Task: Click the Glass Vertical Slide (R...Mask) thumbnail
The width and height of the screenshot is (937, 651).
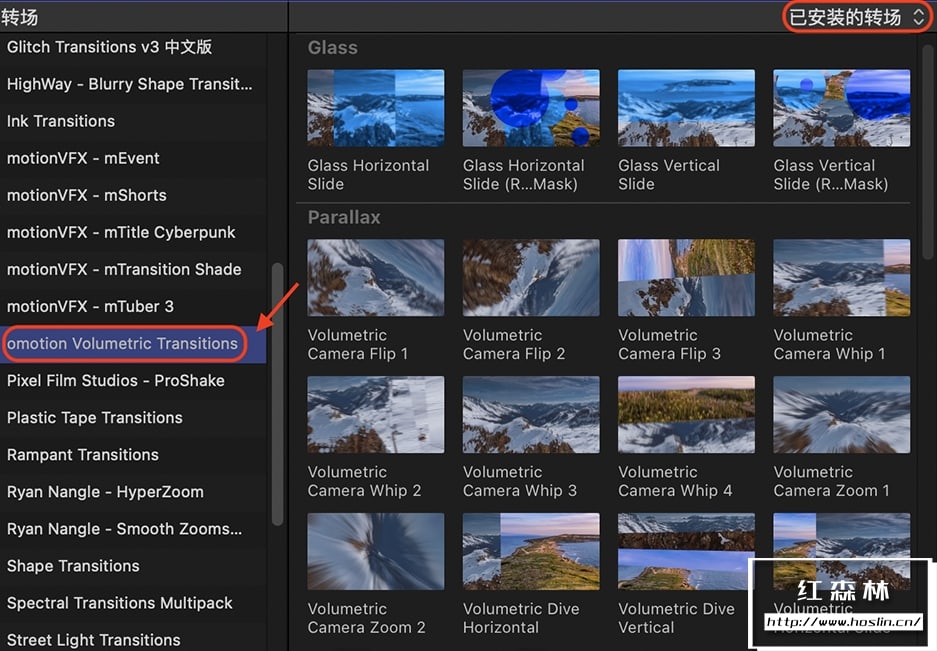Action: 842,108
